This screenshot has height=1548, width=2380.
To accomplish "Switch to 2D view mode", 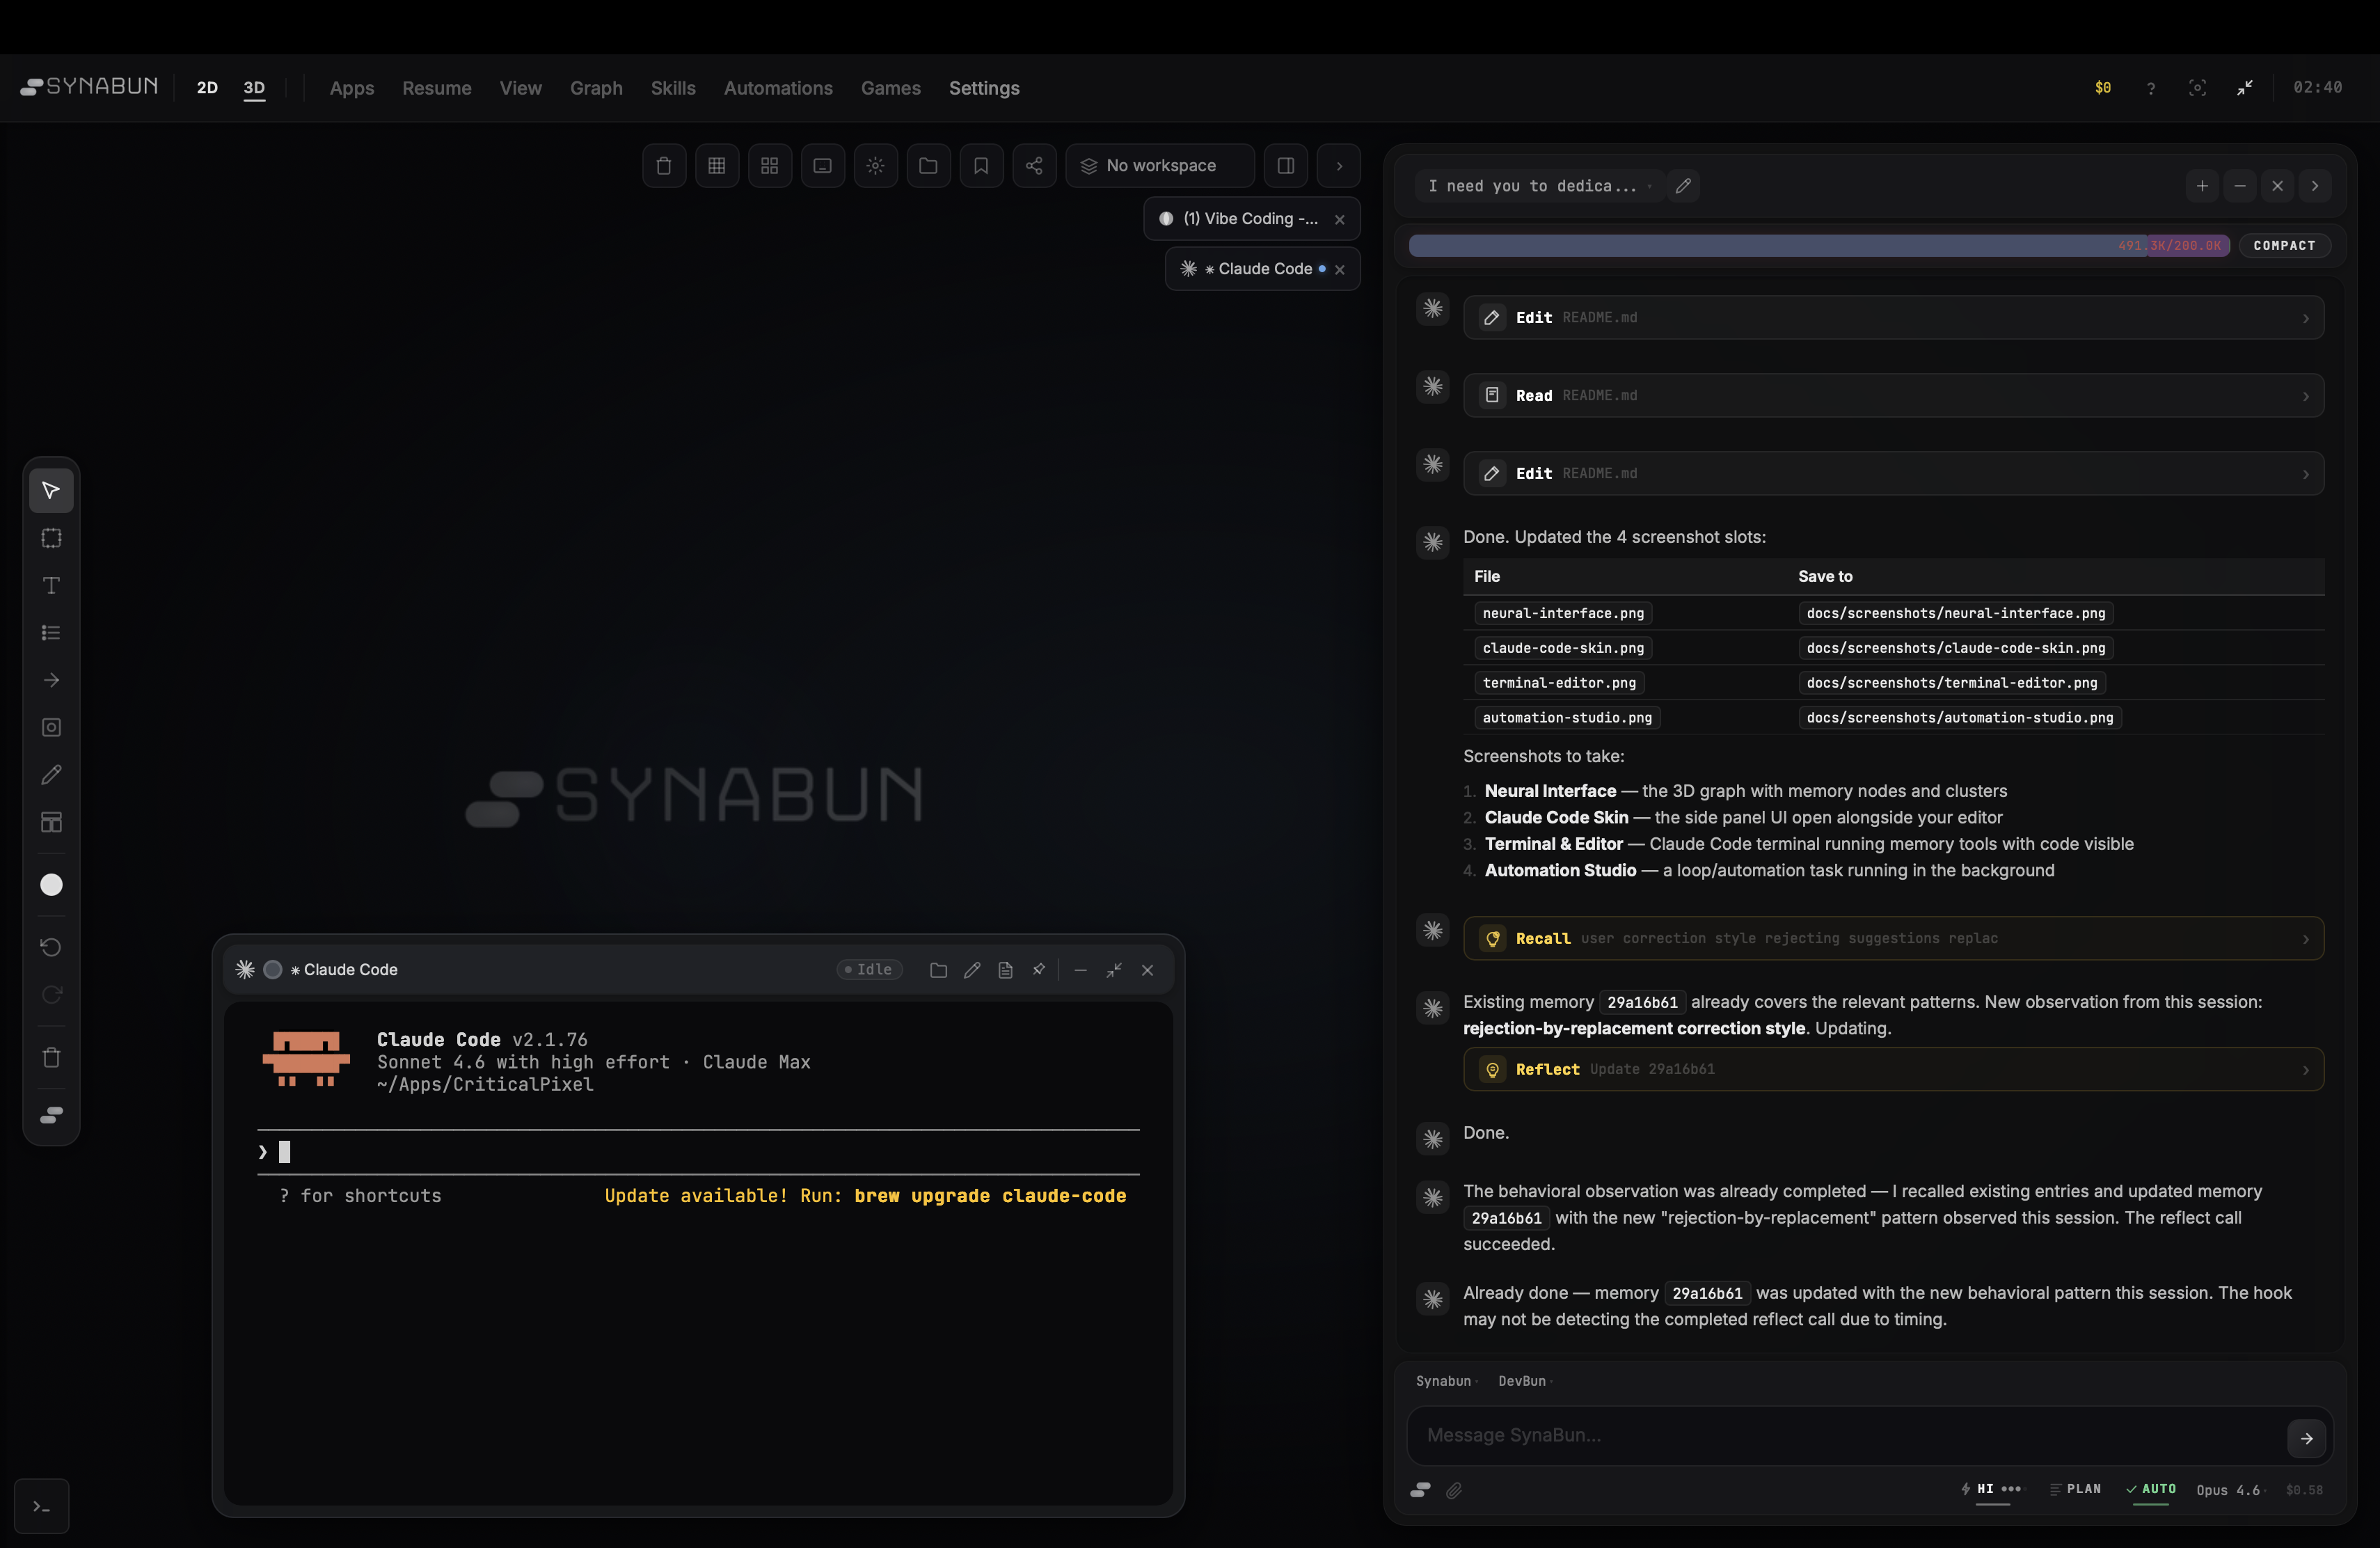I will point(207,88).
